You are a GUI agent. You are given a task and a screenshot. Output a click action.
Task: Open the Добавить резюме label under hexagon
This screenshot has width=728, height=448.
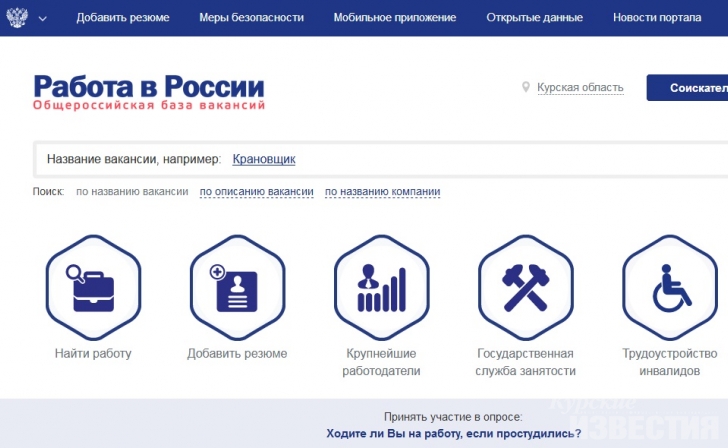(x=237, y=354)
